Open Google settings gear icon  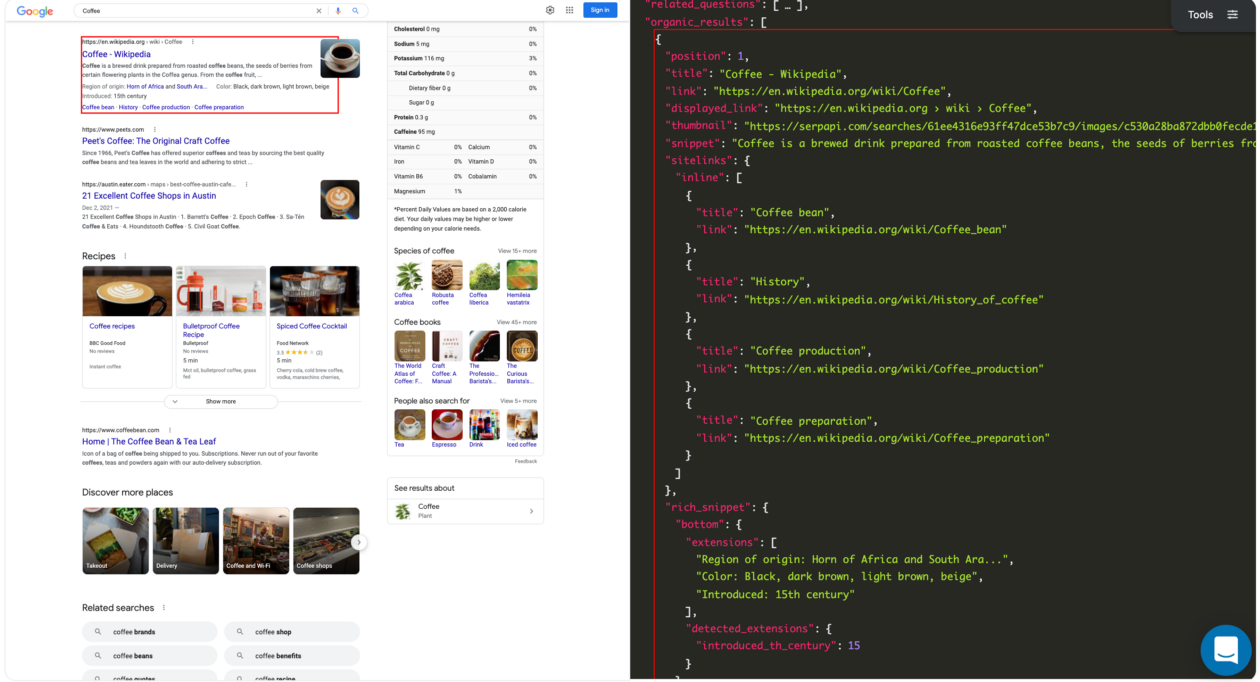(x=550, y=10)
